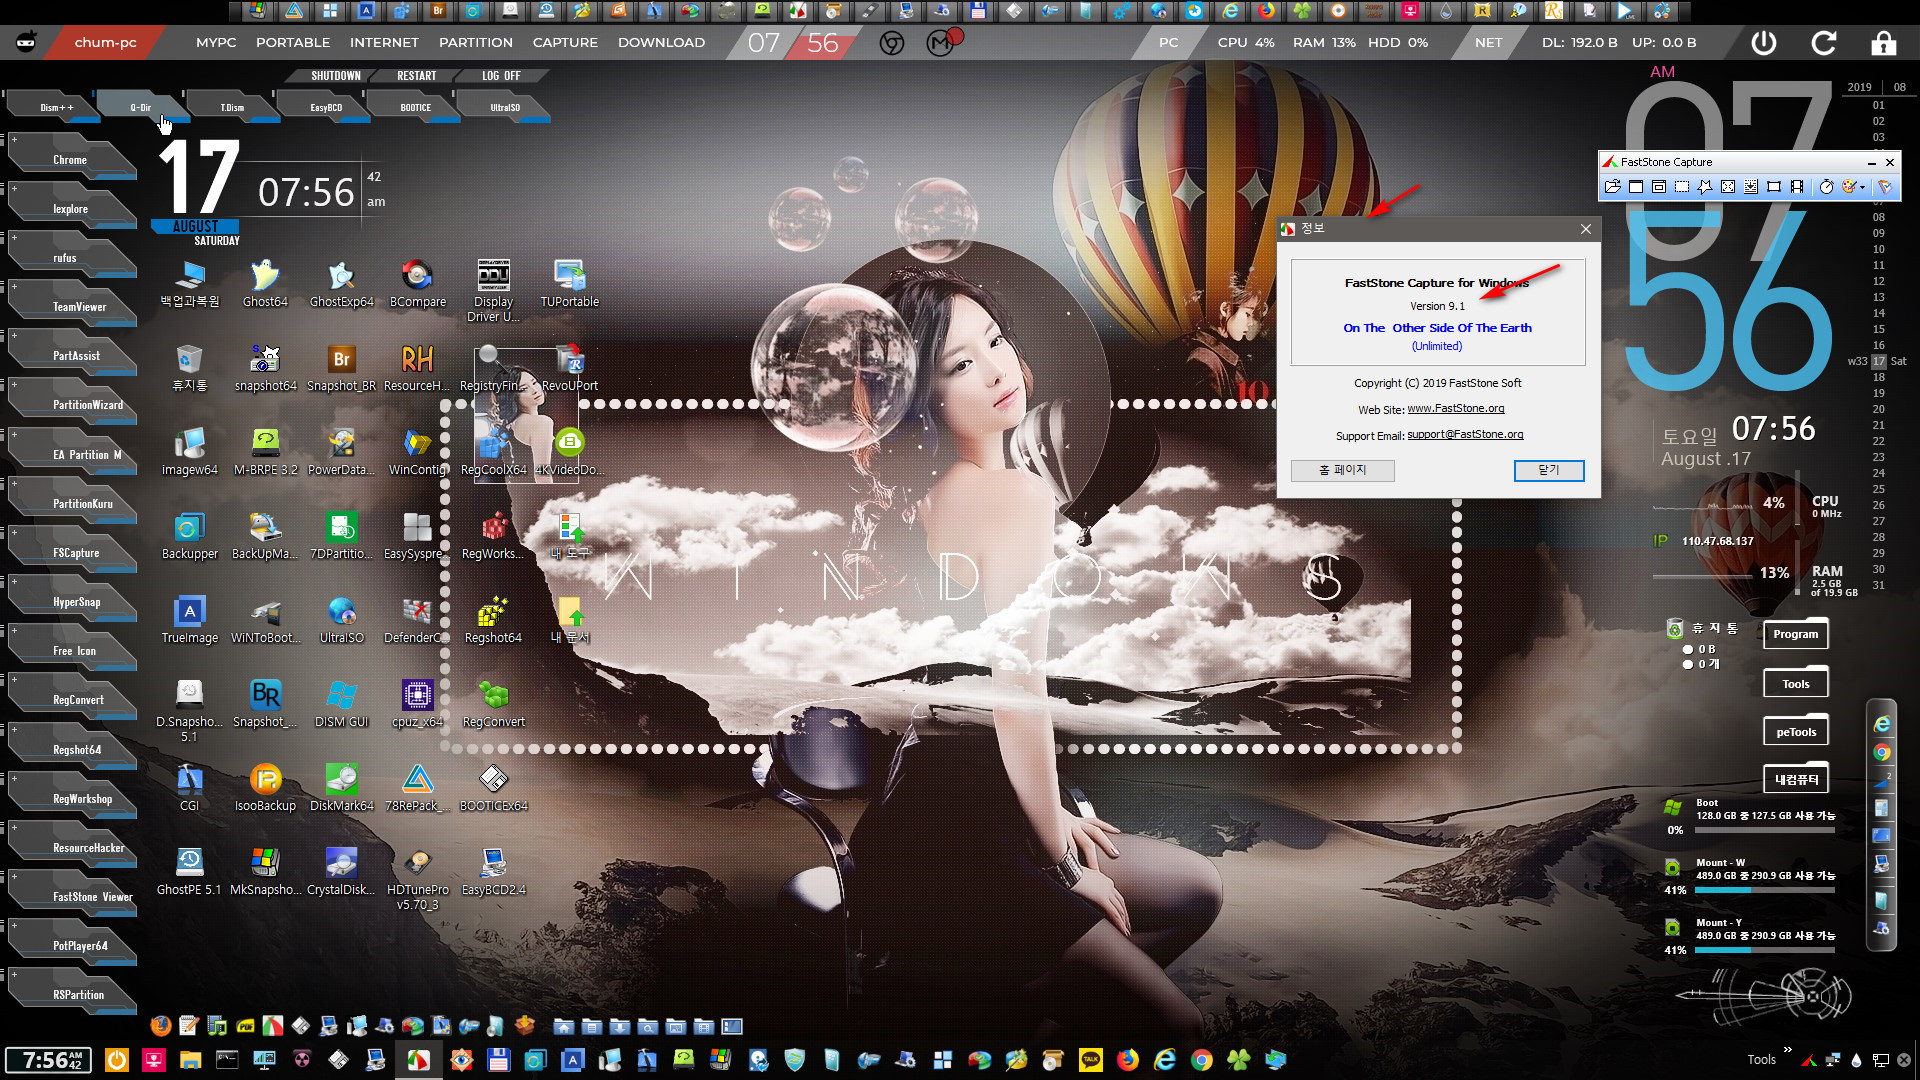Image resolution: width=1920 pixels, height=1080 pixels.
Task: Open the DISM GUI desktop icon
Action: pyautogui.click(x=342, y=704)
